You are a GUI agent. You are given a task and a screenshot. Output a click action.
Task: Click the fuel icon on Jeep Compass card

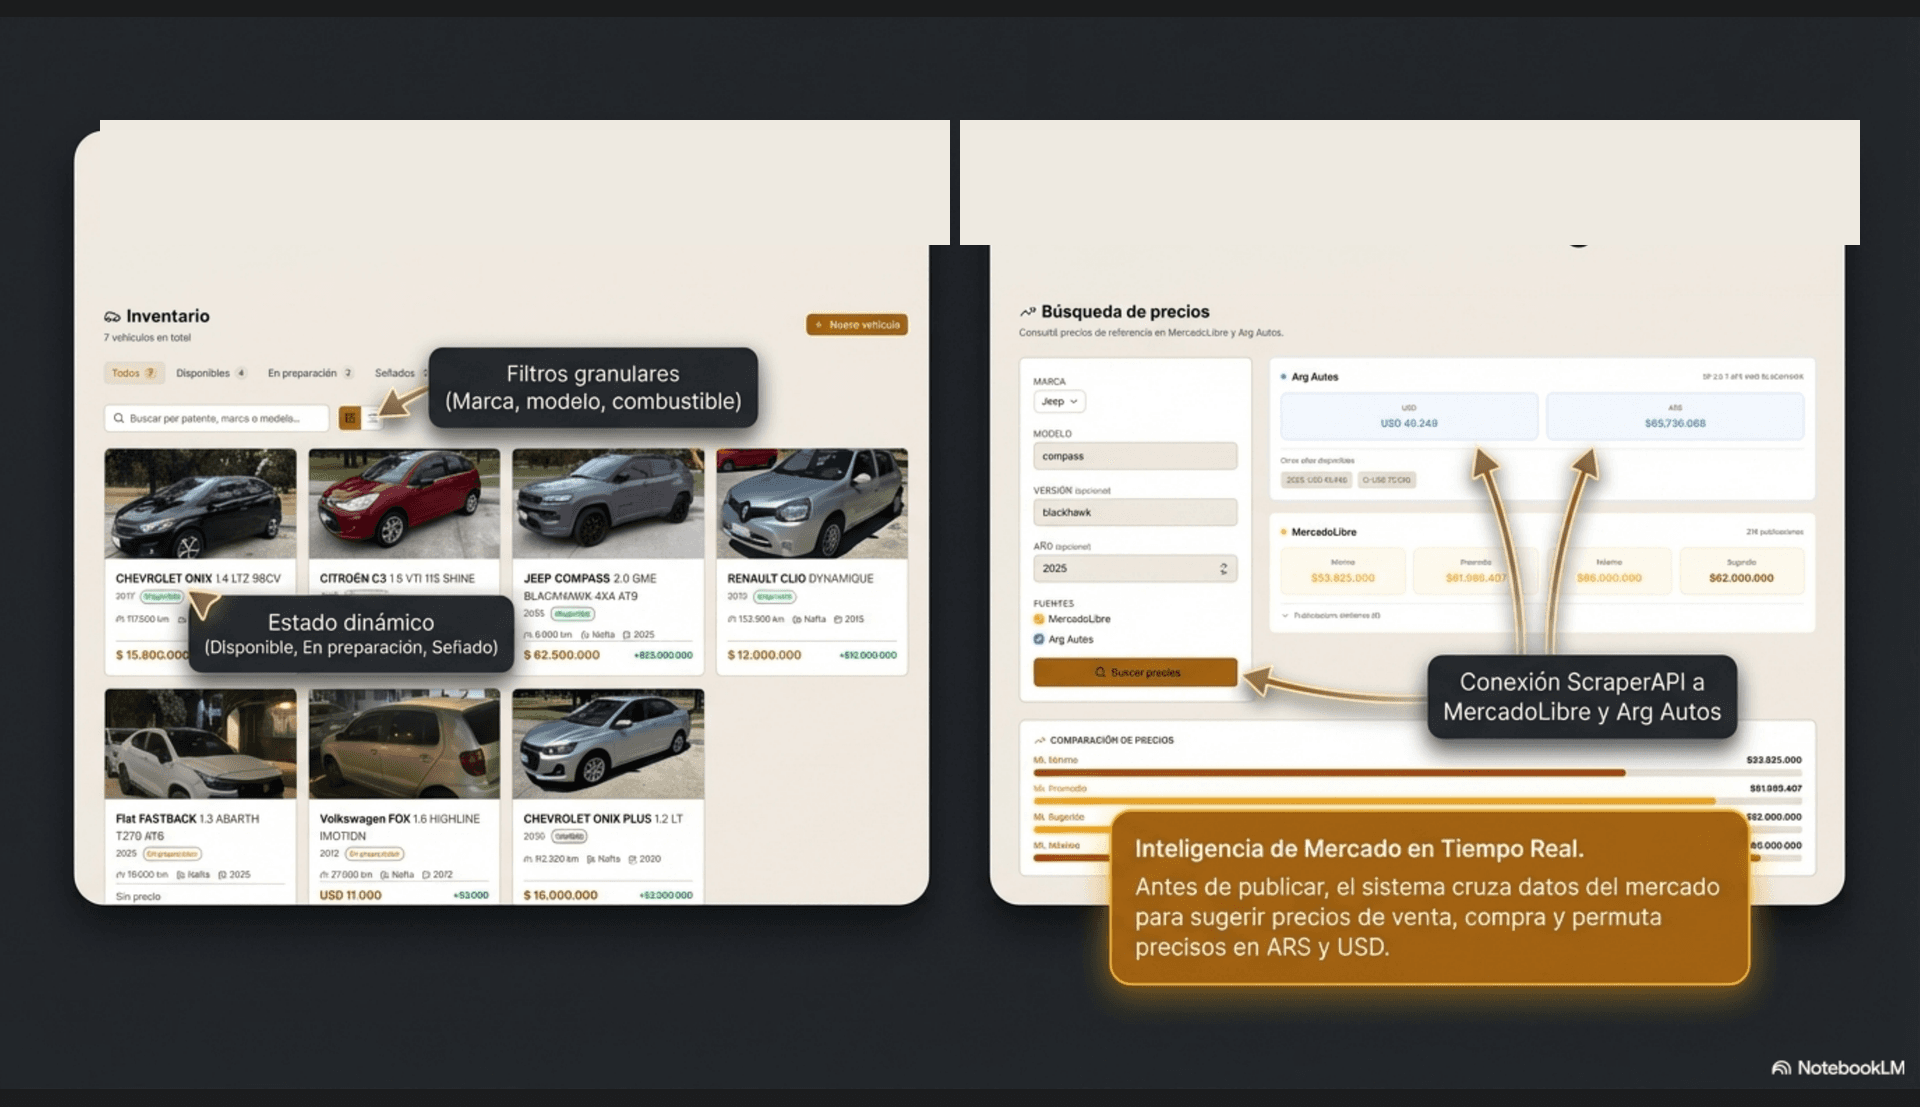pyautogui.click(x=585, y=635)
